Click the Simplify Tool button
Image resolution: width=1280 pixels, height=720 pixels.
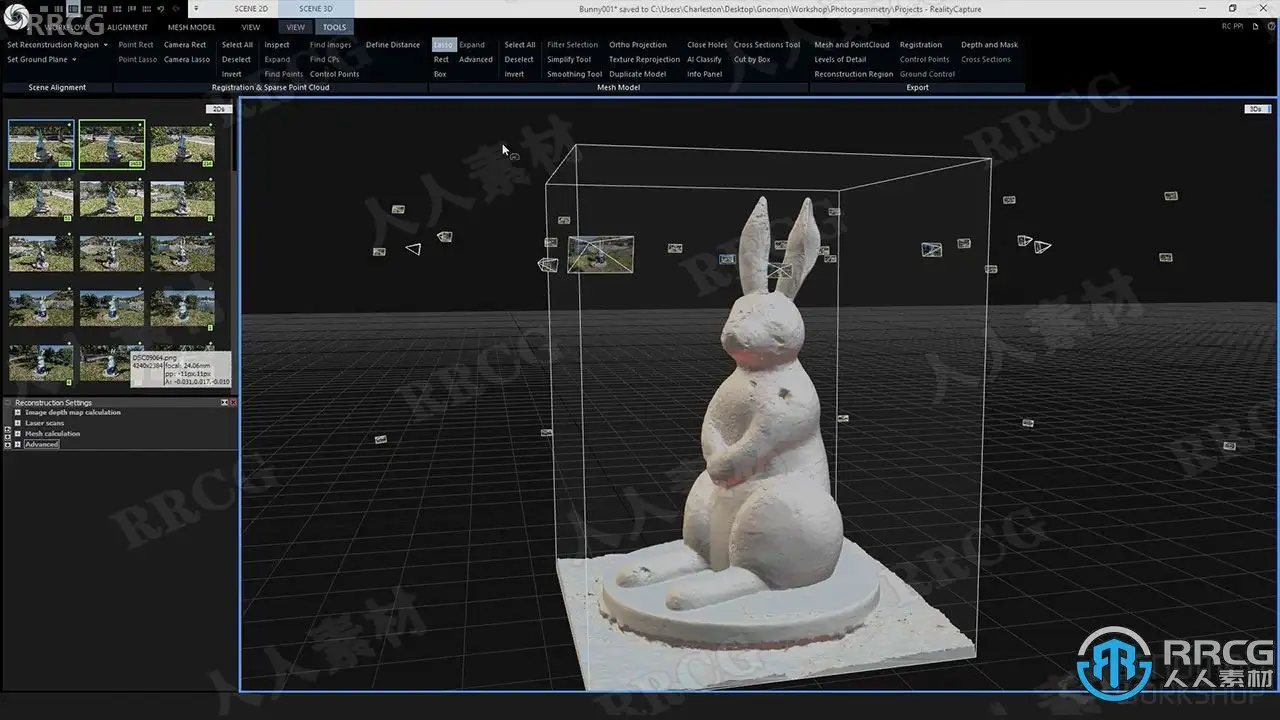tap(569, 60)
